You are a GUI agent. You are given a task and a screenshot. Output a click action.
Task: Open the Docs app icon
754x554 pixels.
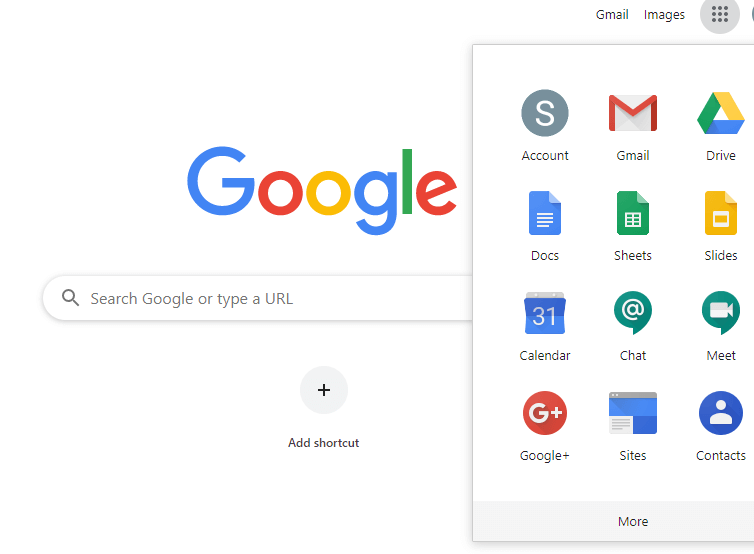[545, 213]
